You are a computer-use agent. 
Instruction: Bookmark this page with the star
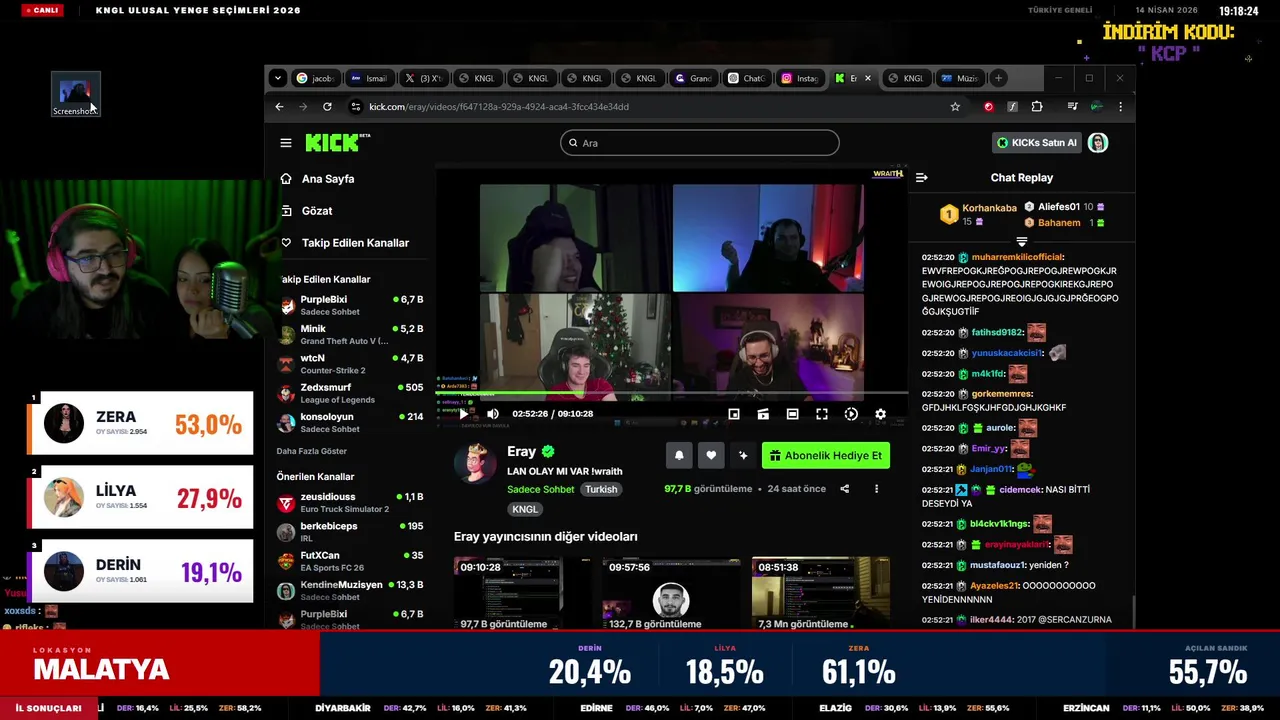point(955,107)
